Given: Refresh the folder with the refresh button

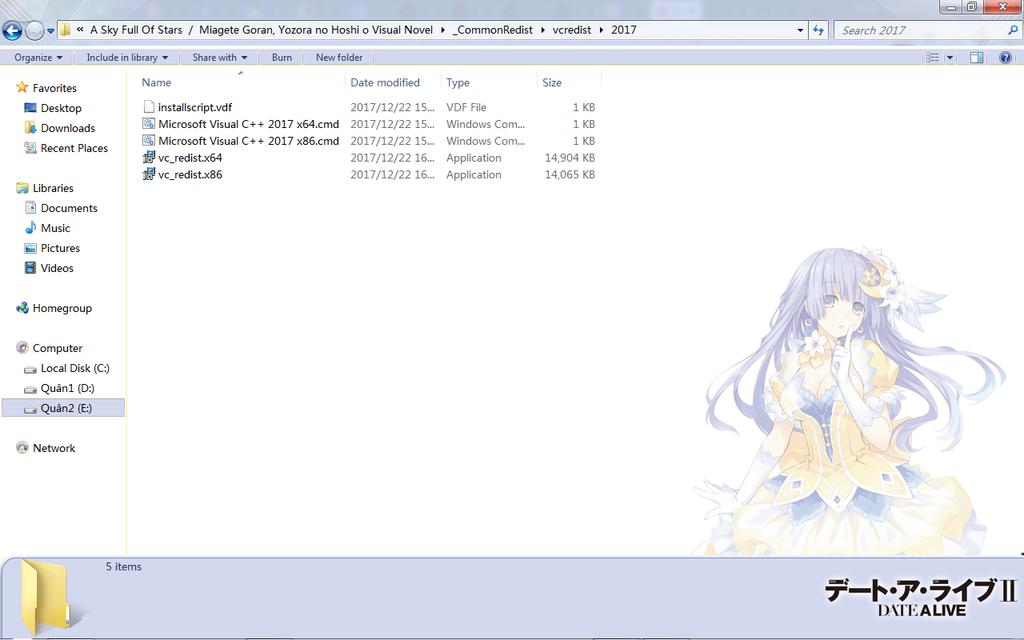Looking at the screenshot, I should pyautogui.click(x=818, y=30).
